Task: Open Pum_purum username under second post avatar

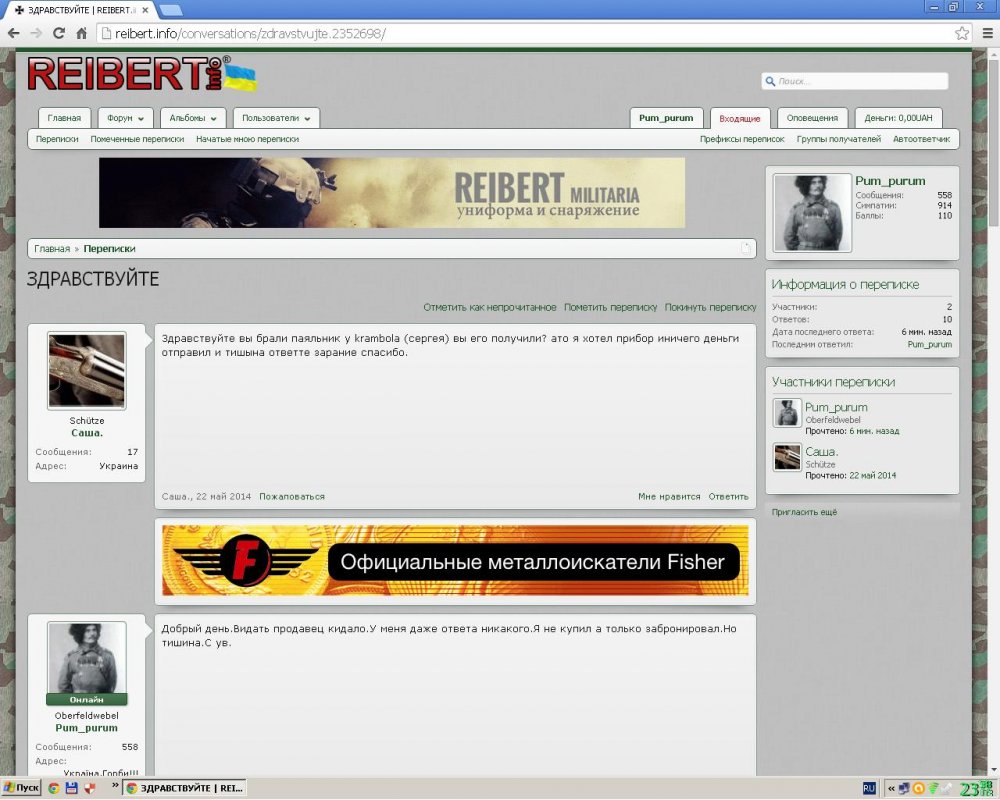Action: coord(87,728)
